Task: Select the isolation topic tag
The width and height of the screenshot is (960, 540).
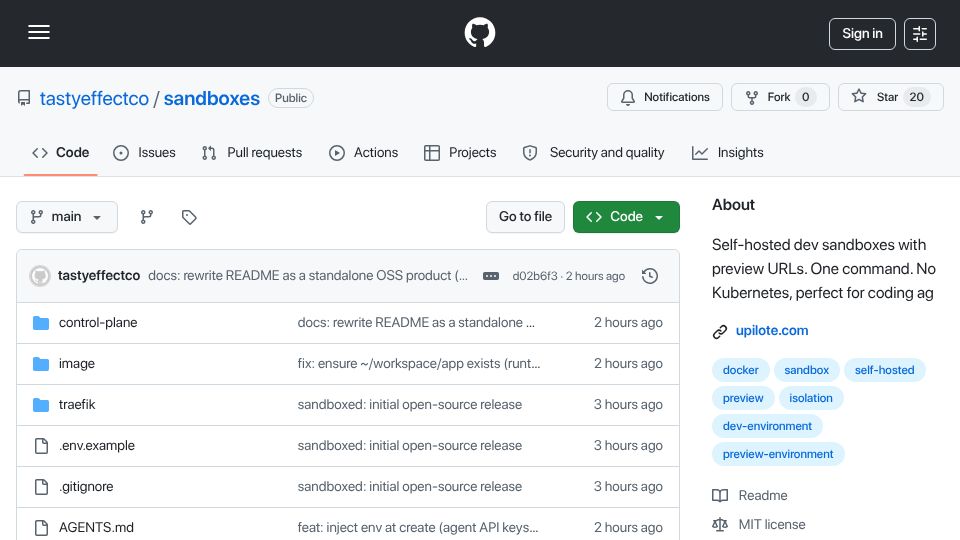Action: [x=811, y=399]
